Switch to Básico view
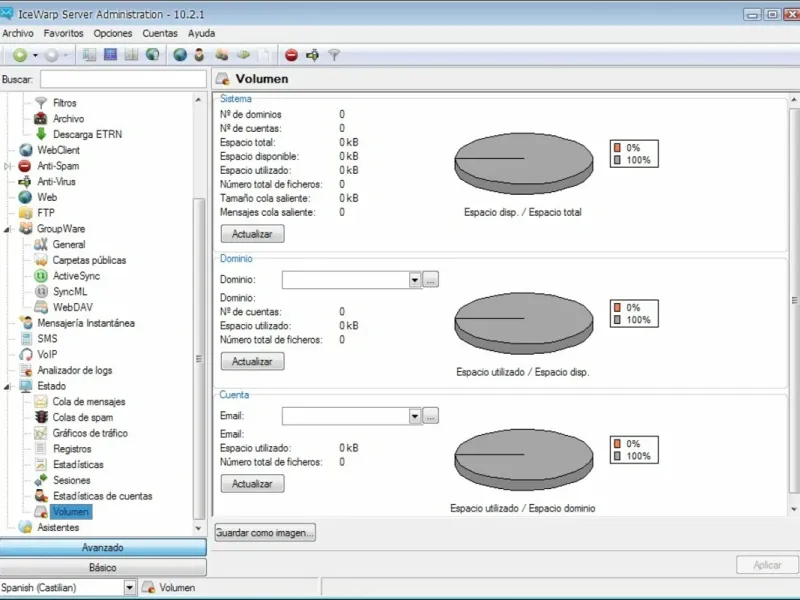This screenshot has width=800, height=600. 103,568
